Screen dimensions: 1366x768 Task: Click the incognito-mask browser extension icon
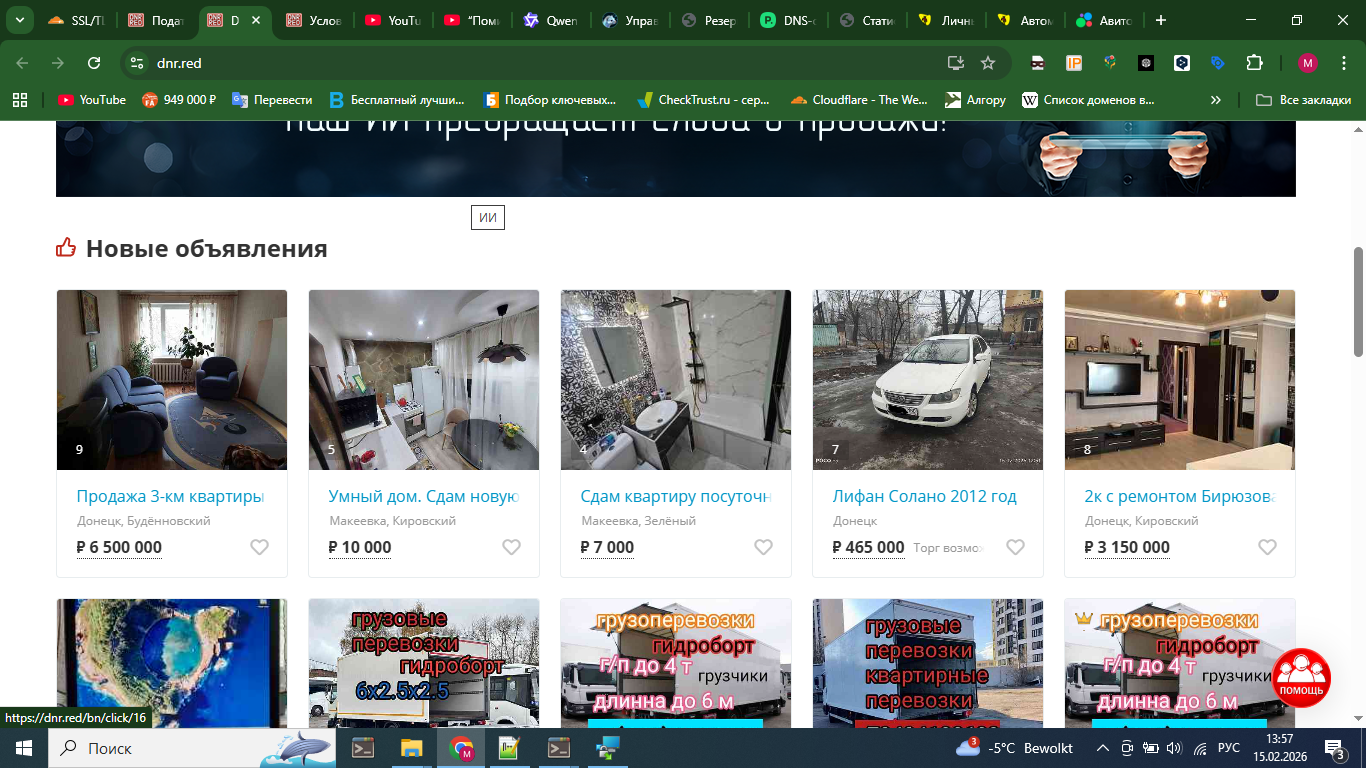click(1037, 62)
